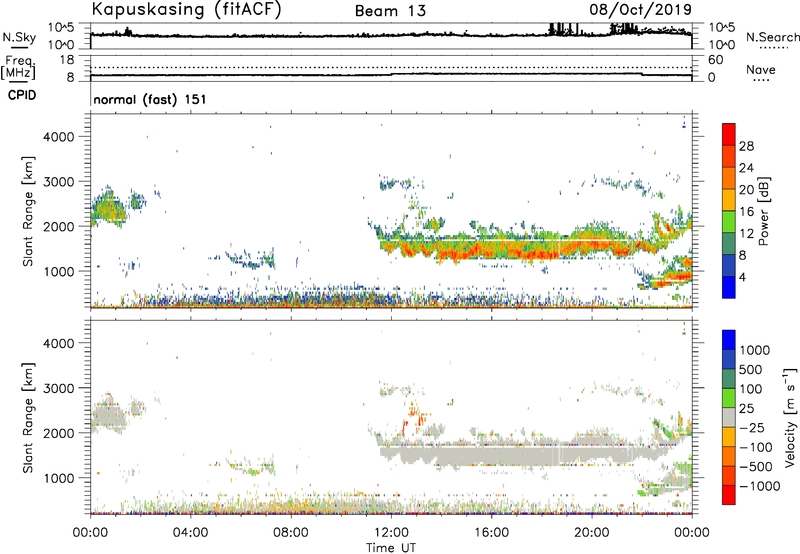Select the Freq. [MHz] axis label

(x=18, y=67)
